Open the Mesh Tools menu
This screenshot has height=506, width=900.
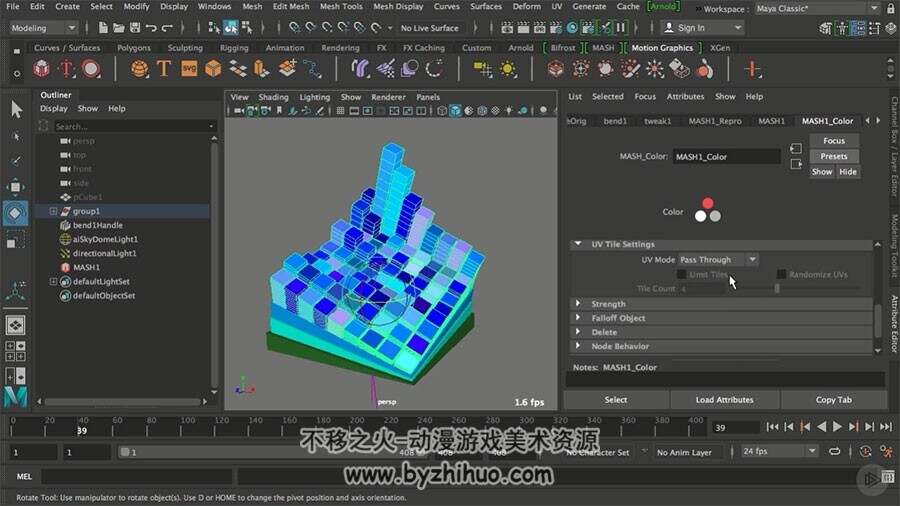pyautogui.click(x=341, y=6)
